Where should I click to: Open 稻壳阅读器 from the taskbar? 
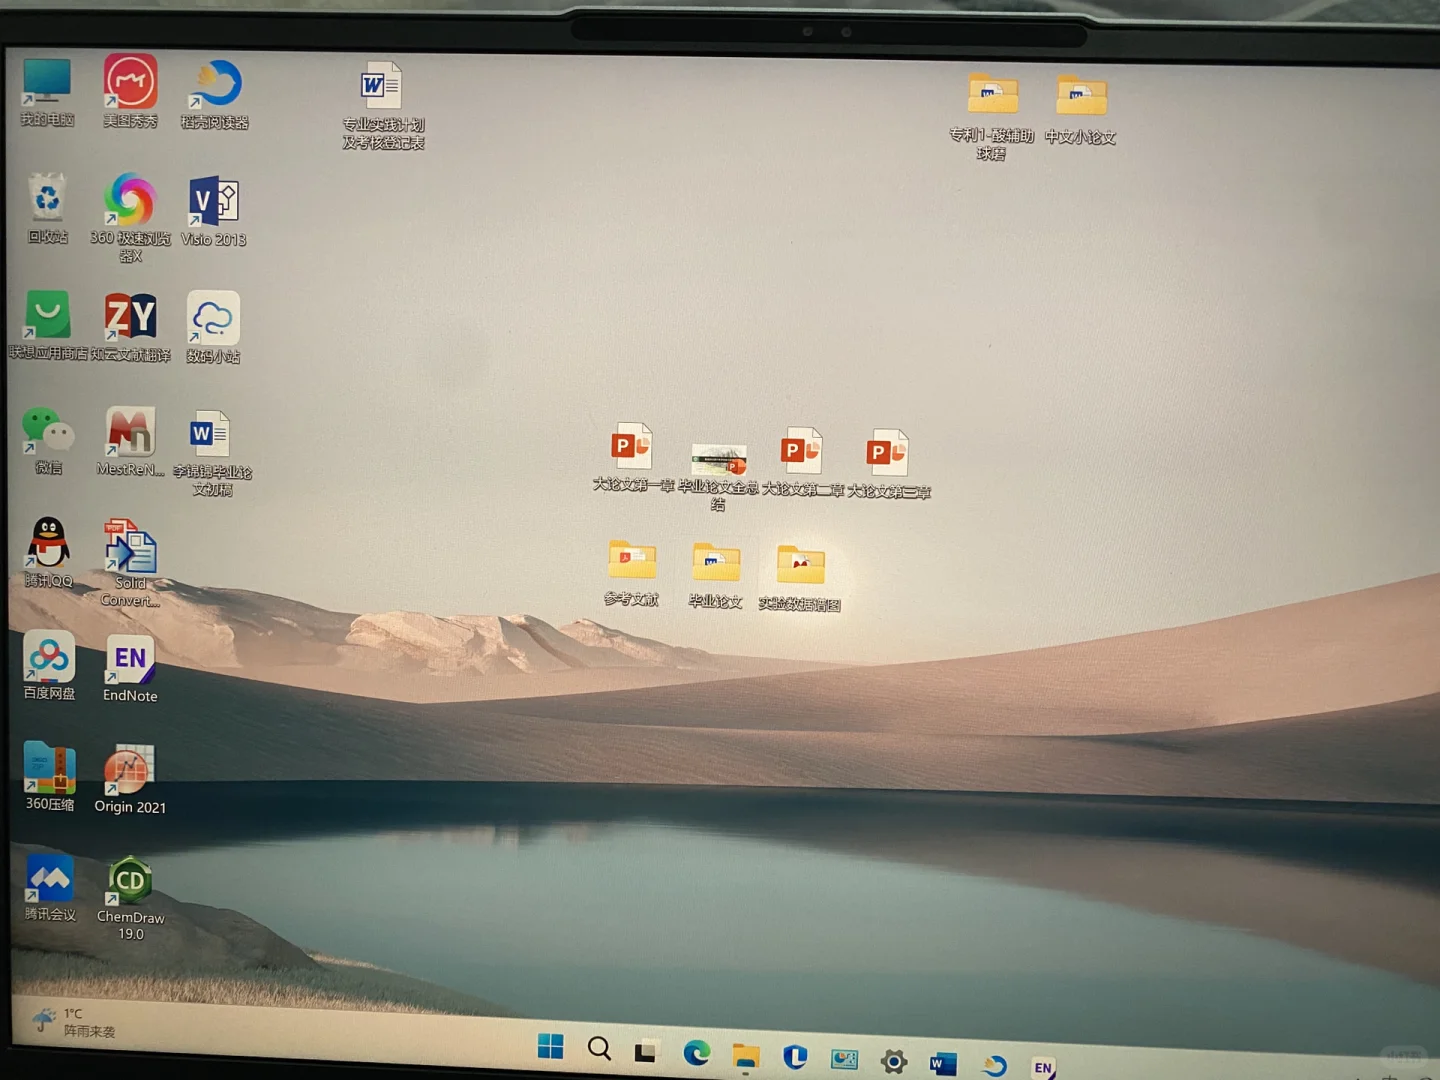pyautogui.click(x=993, y=1065)
